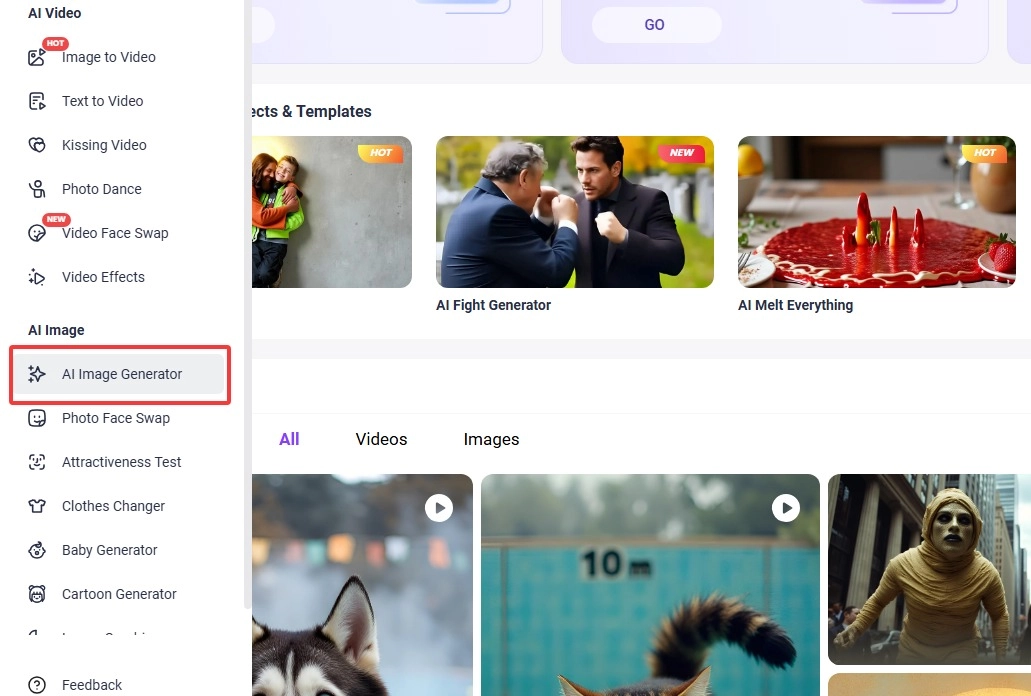The image size is (1031, 696).
Task: Open the AI Fight Generator thumbnail
Action: [x=574, y=212]
